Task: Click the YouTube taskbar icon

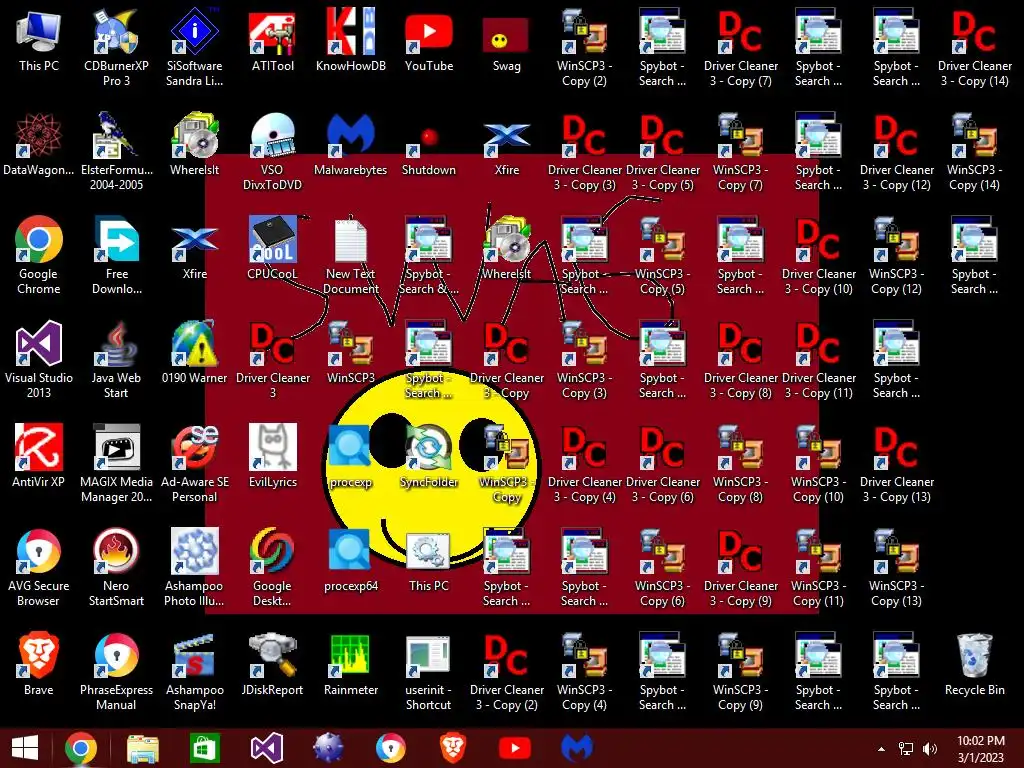Action: [x=515, y=748]
